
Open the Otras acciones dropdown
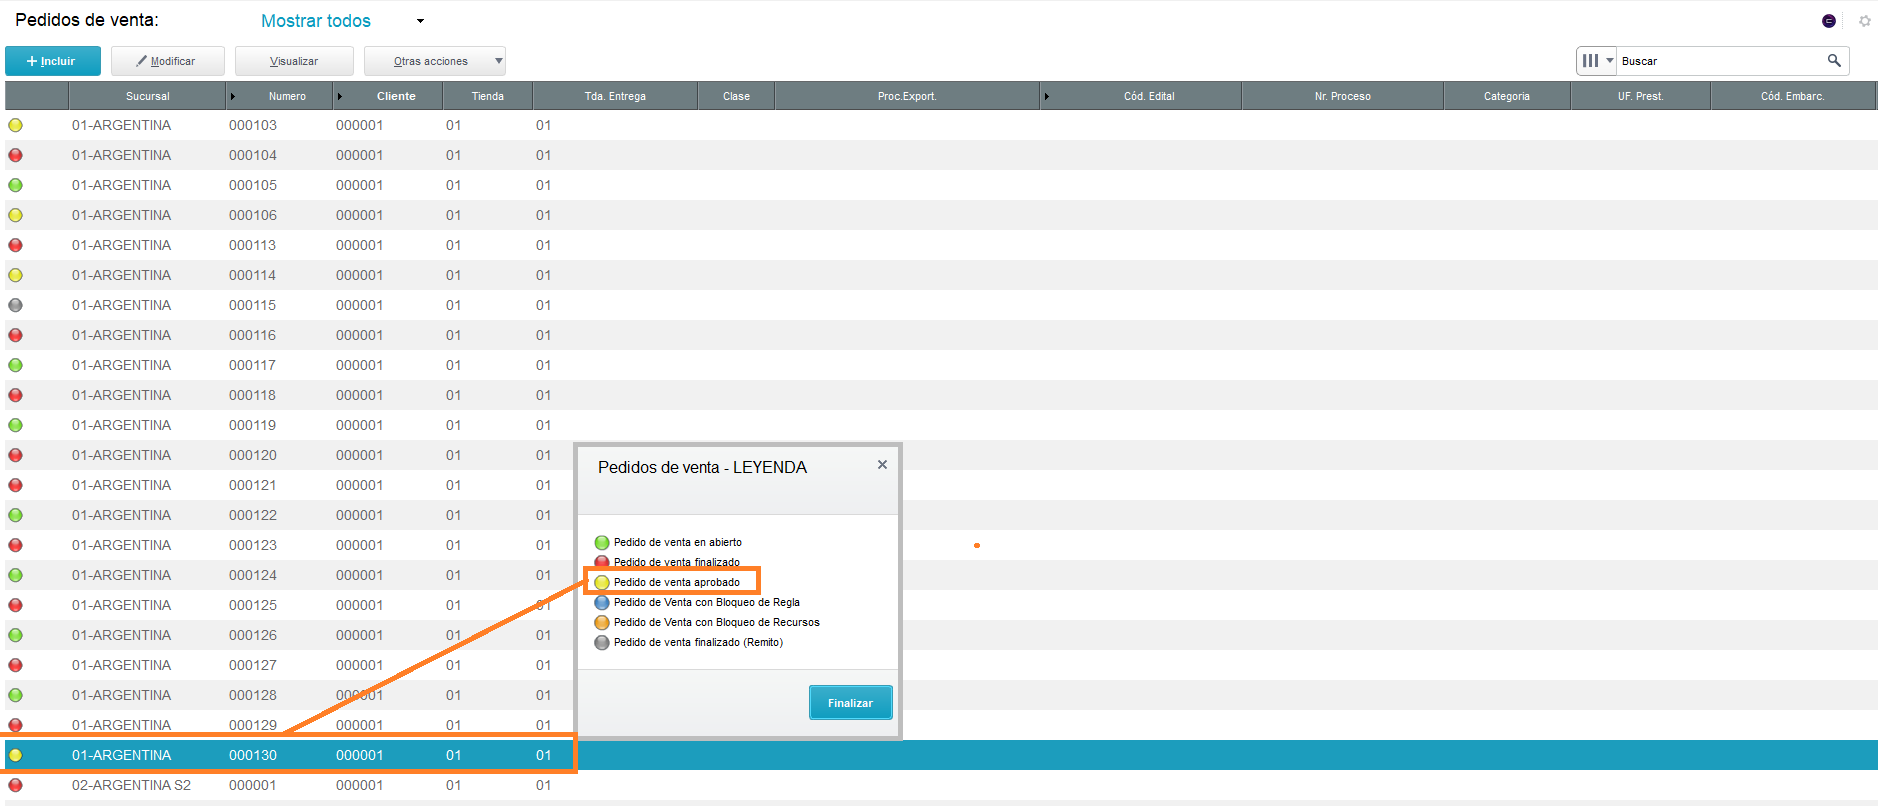435,61
